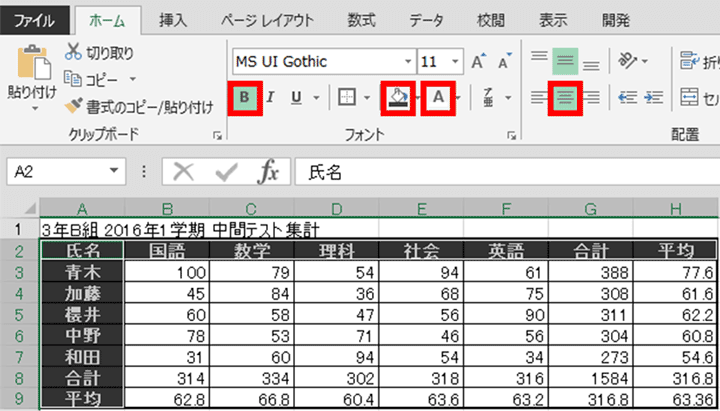Toggle Bold formatting
Screen dimensions: 720x411
click(245, 97)
